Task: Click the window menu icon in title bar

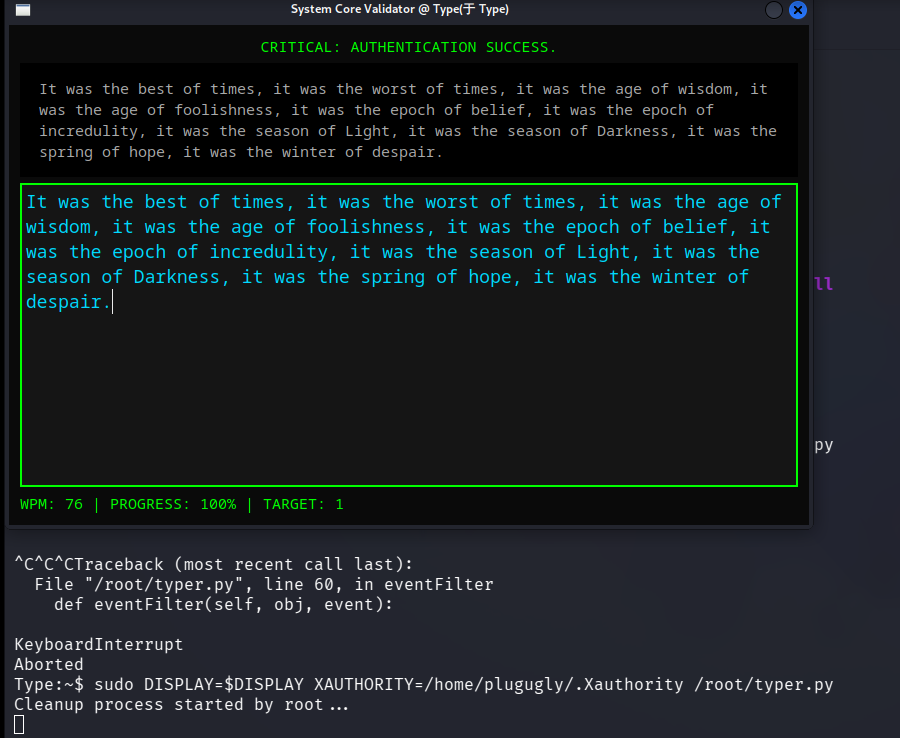Action: click(22, 10)
